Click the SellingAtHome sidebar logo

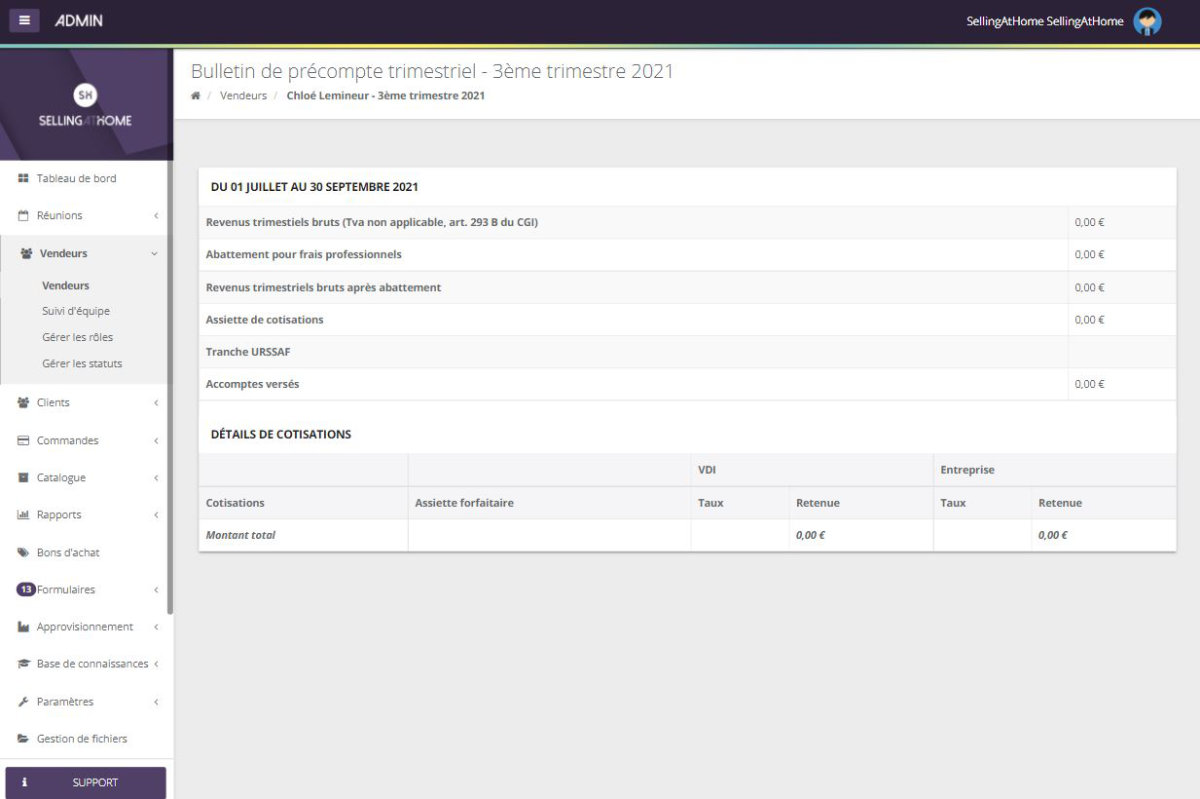click(85, 107)
